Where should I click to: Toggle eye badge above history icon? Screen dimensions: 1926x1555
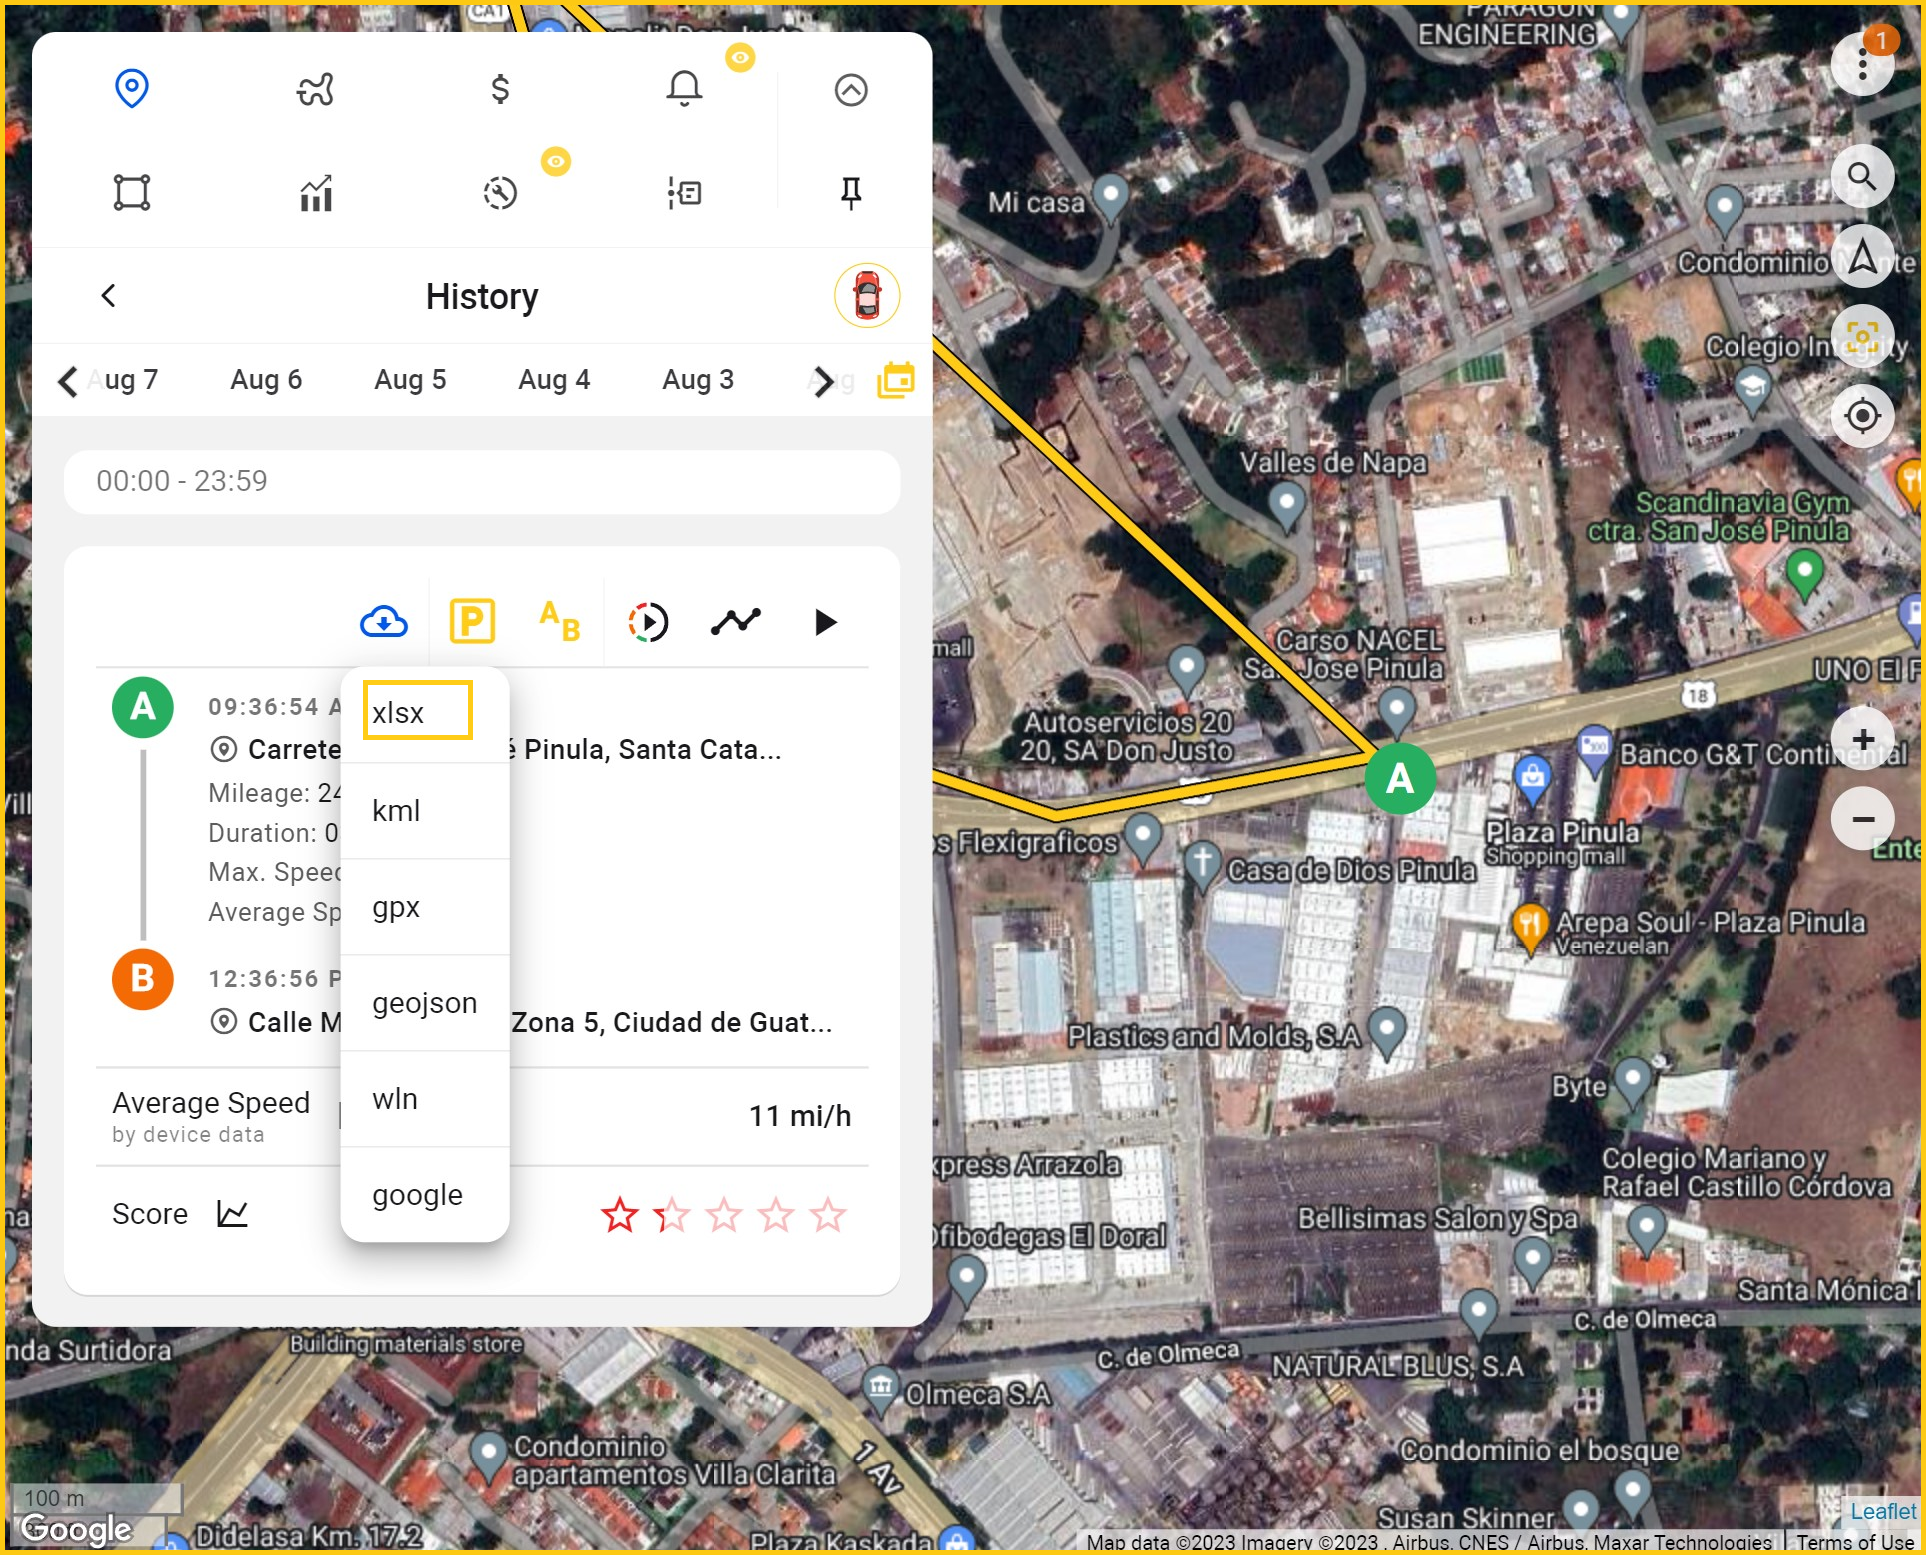(x=556, y=161)
